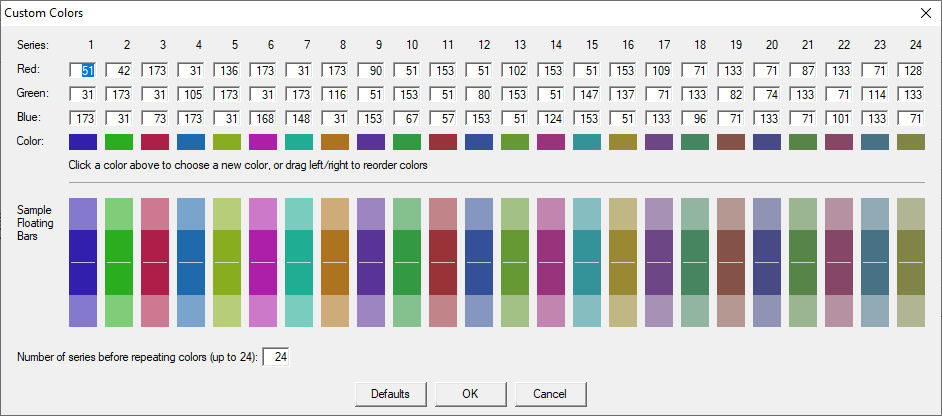Screen dimensions: 942x416
Task: Click the color swatch for series 1
Action: (83, 142)
